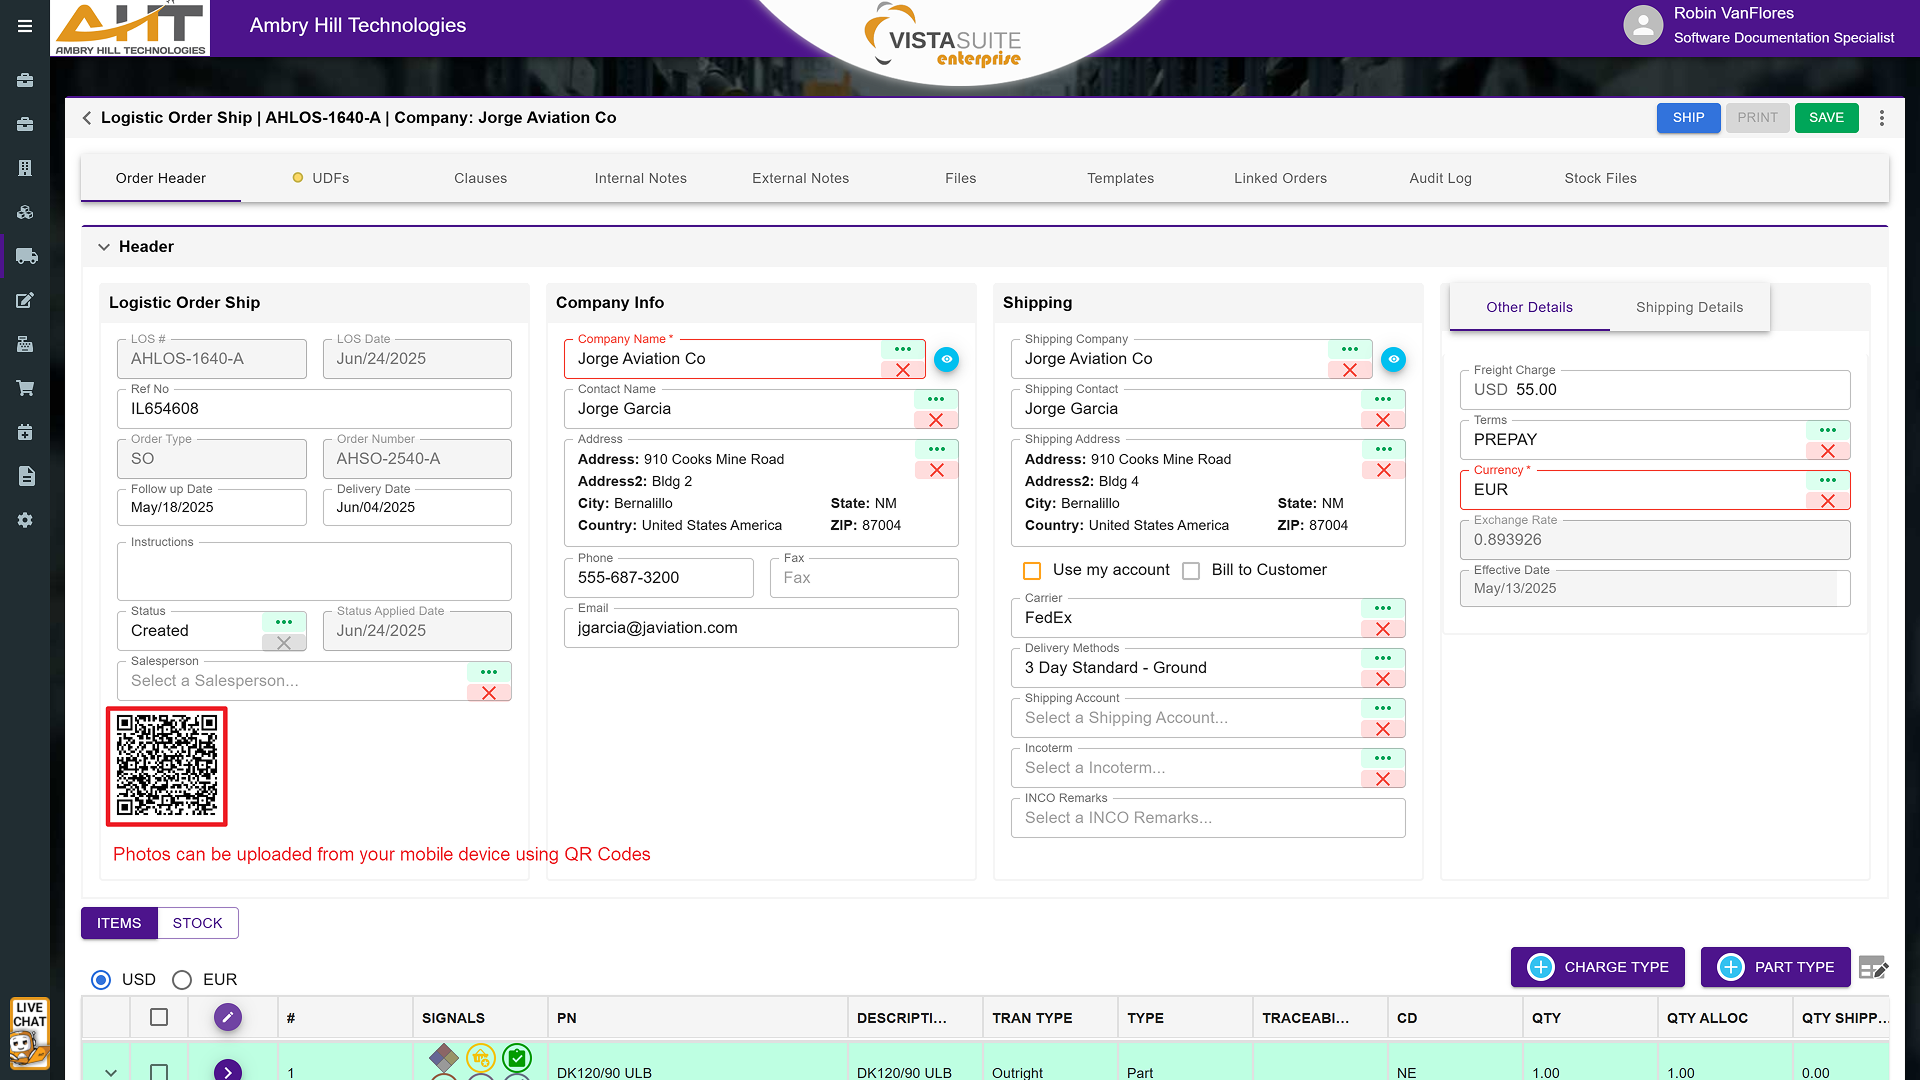Enable the Bill to Customer checkbox
The image size is (1920, 1080).
pyautogui.click(x=1191, y=570)
